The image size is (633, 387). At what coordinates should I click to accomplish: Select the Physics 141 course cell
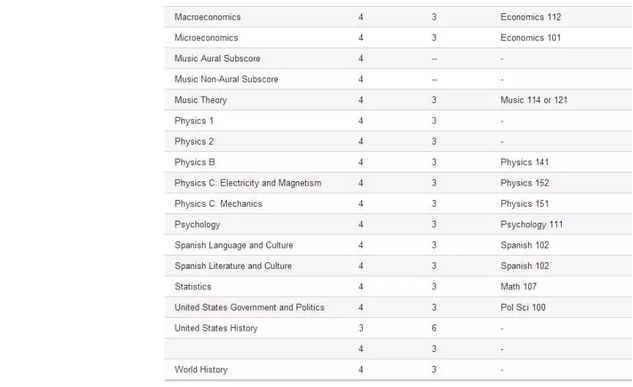[x=524, y=162]
